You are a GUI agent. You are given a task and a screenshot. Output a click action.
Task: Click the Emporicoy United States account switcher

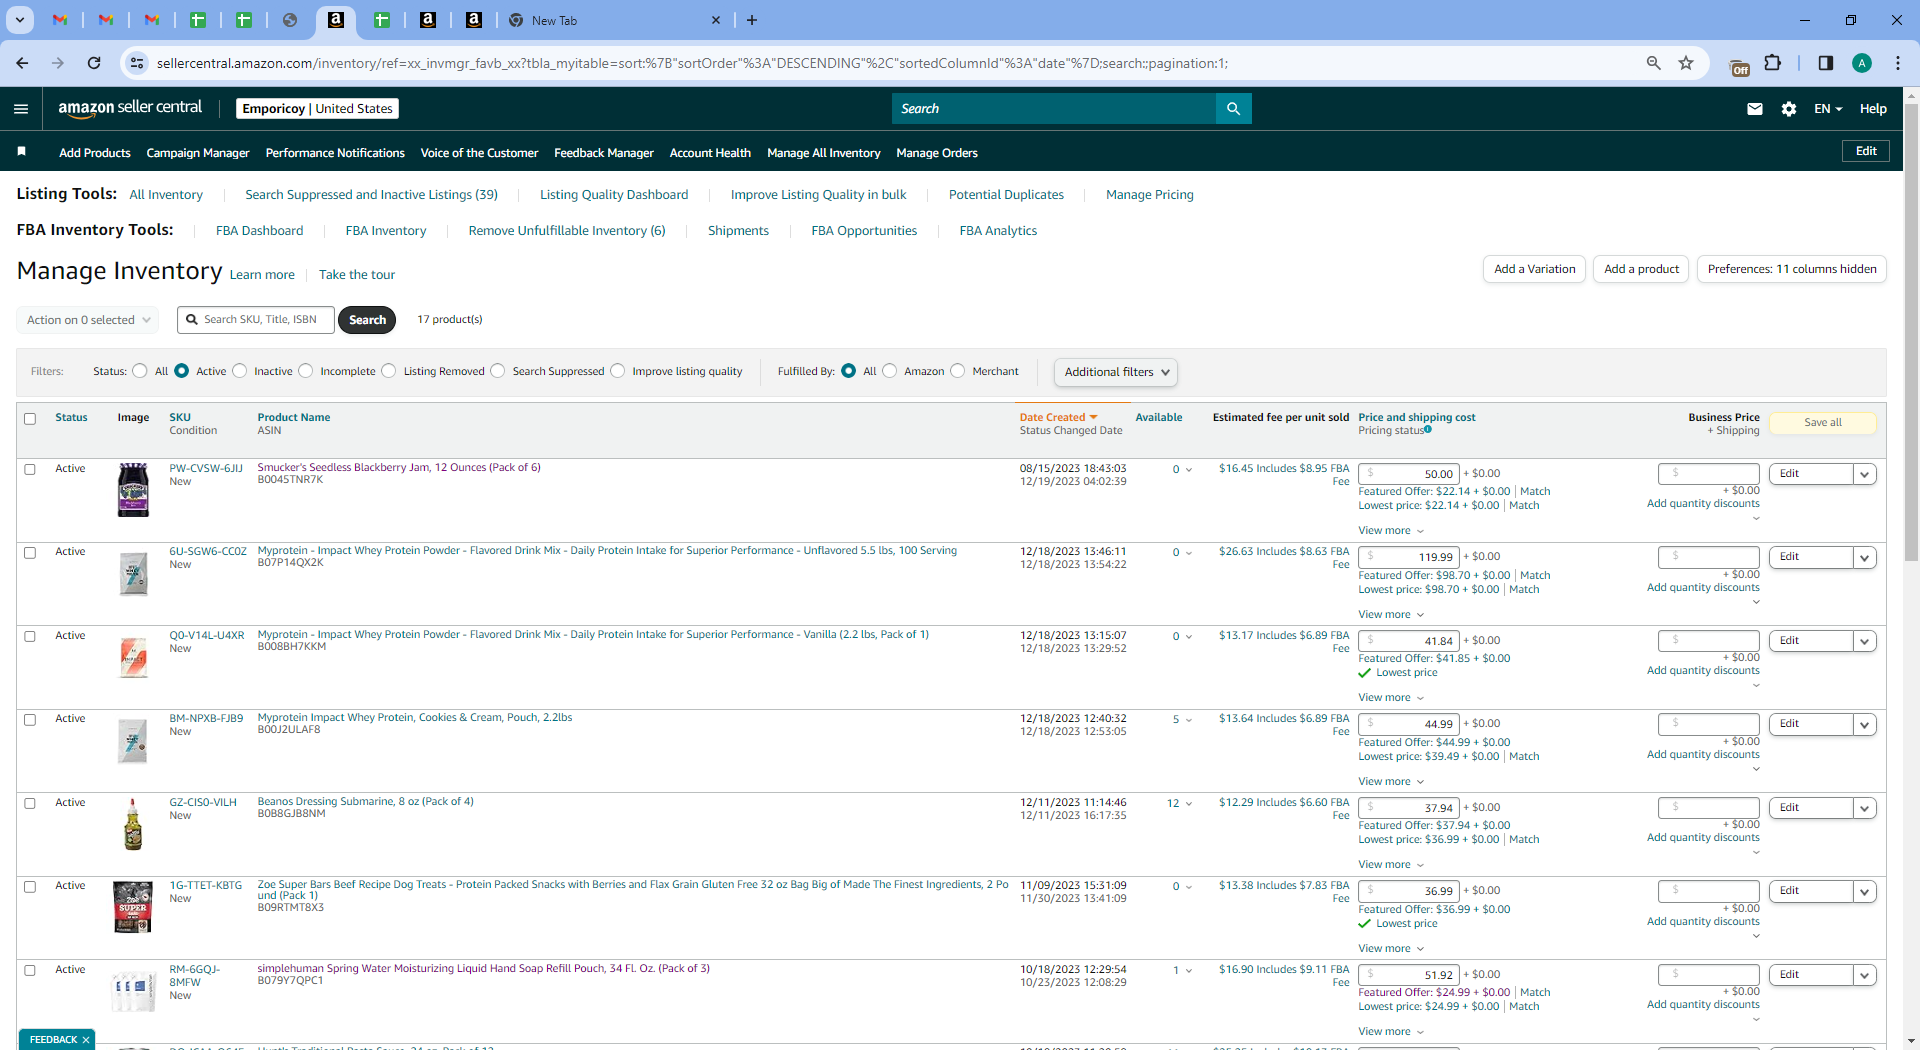coord(317,109)
